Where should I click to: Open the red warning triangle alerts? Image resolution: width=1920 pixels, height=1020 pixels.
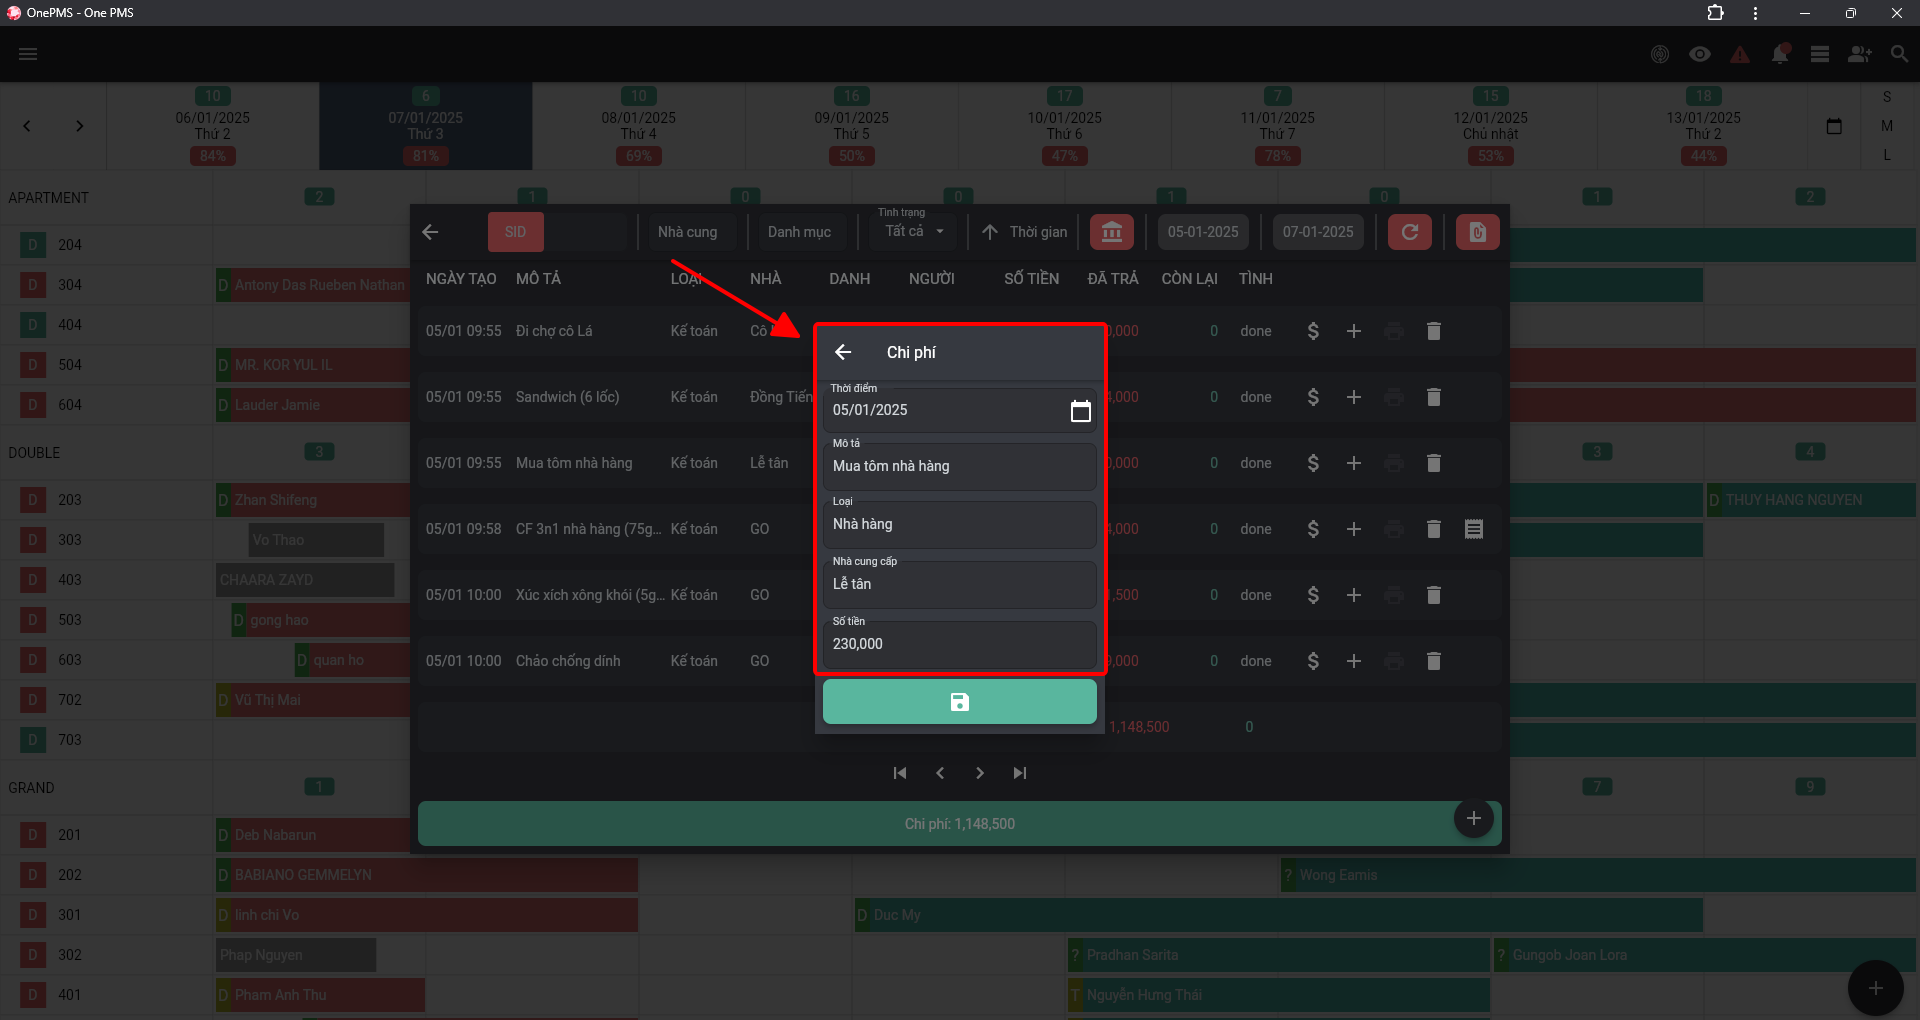pyautogui.click(x=1740, y=54)
